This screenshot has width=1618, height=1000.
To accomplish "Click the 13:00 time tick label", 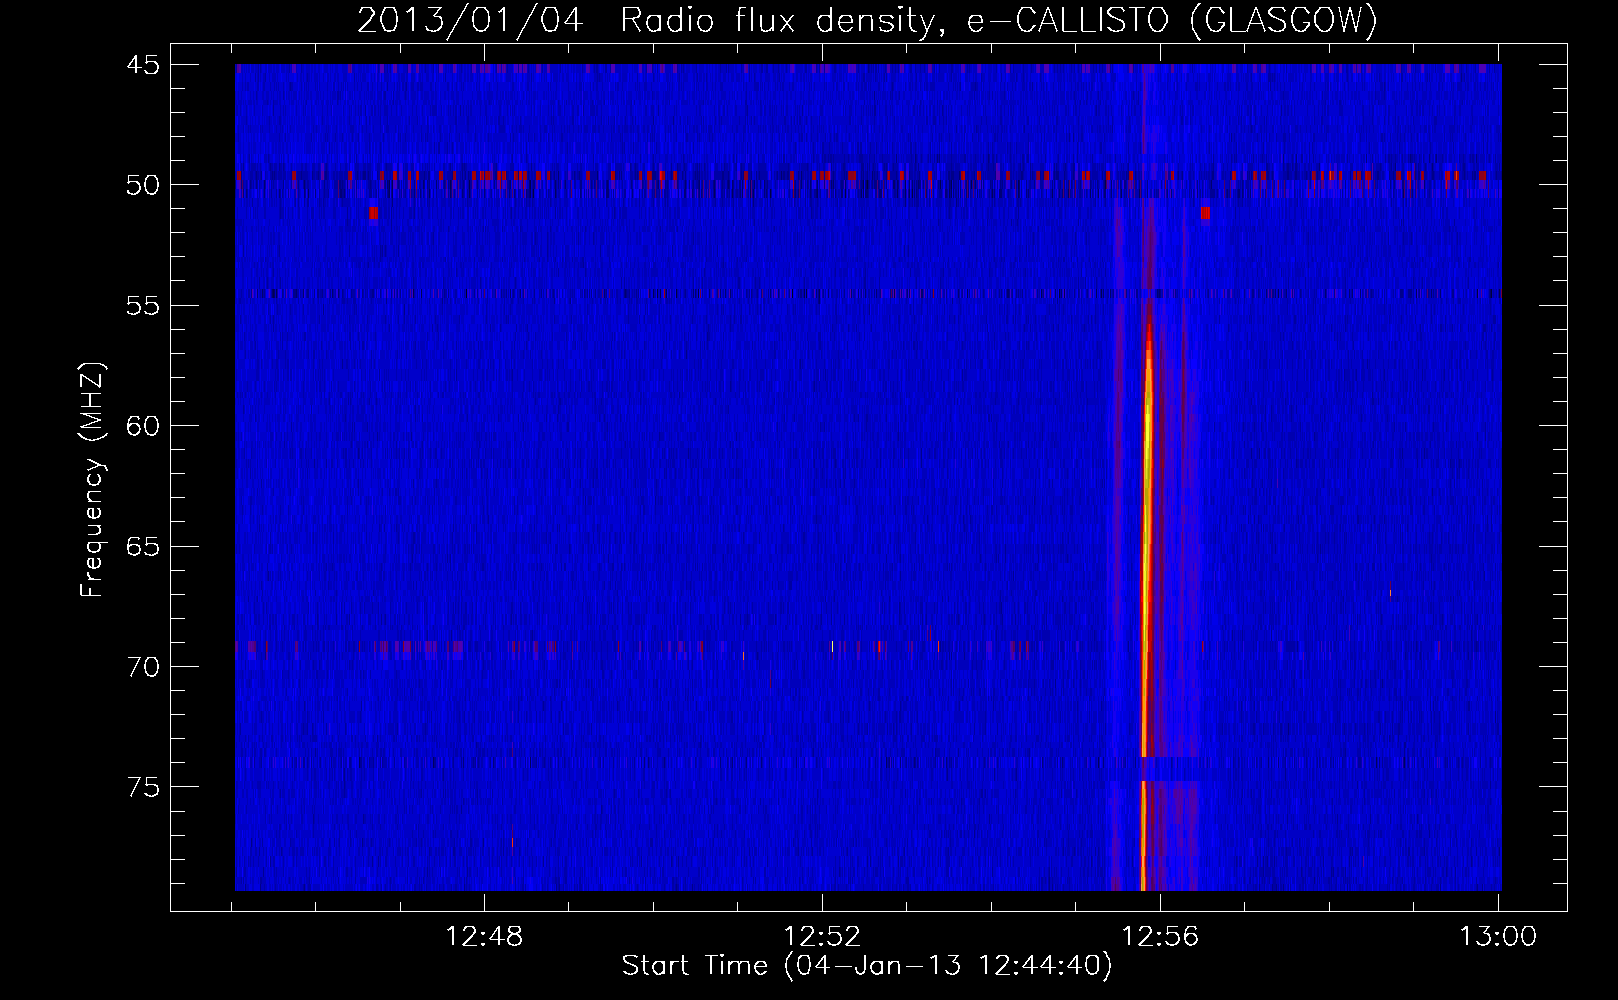I will (x=1498, y=937).
